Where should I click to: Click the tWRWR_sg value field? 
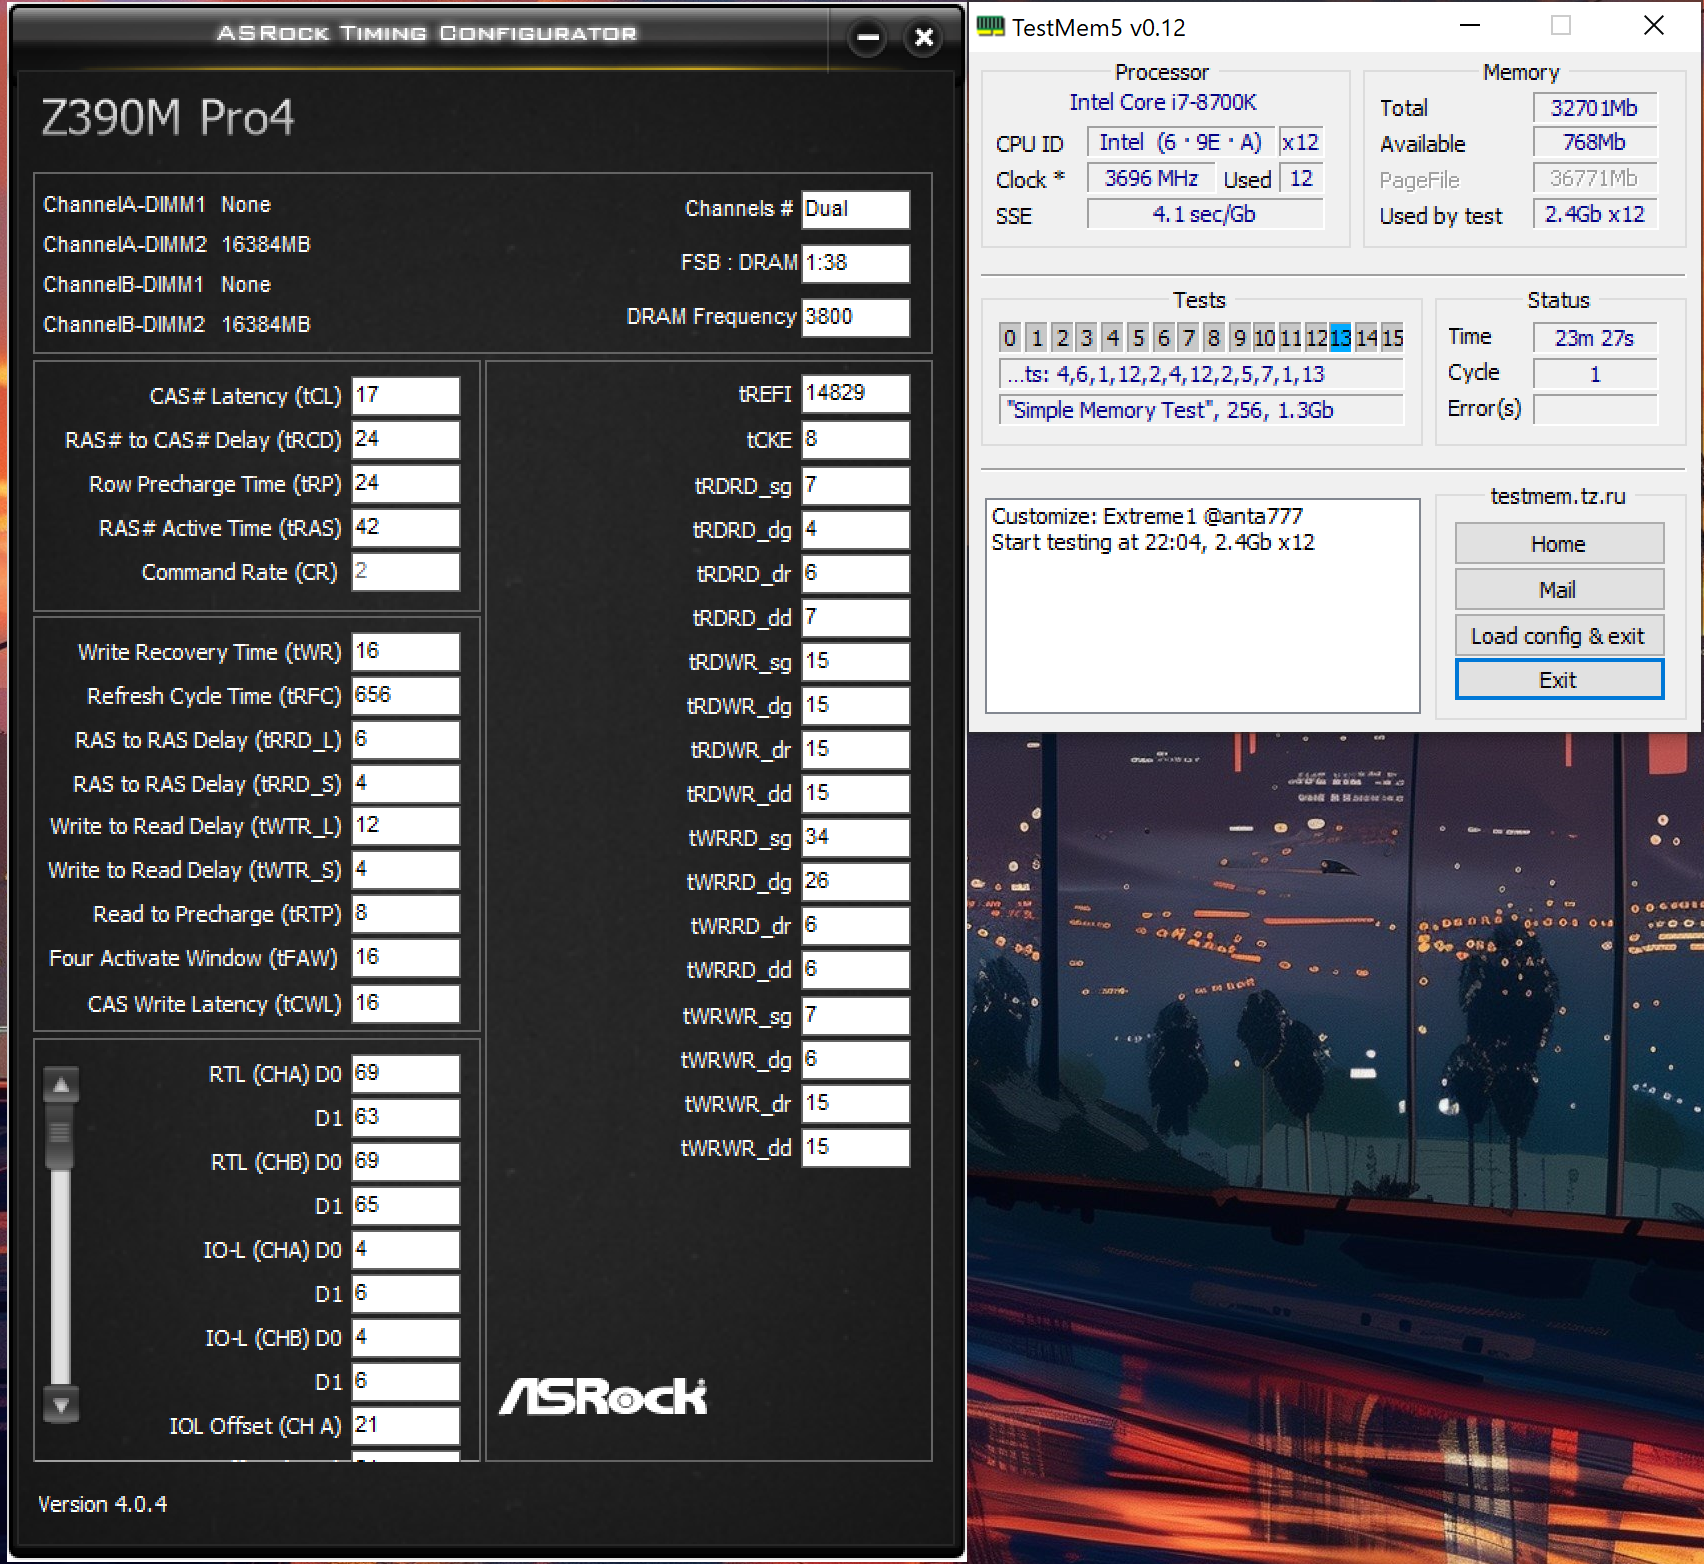click(x=856, y=1015)
